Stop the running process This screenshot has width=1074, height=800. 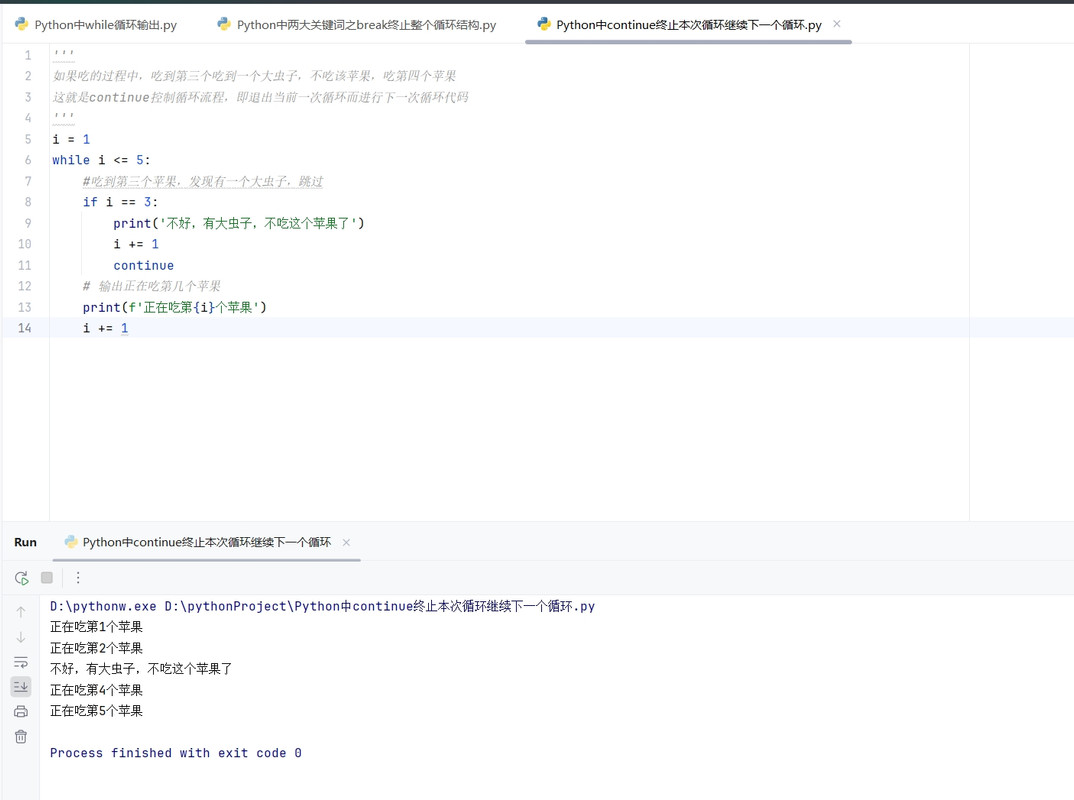point(47,577)
